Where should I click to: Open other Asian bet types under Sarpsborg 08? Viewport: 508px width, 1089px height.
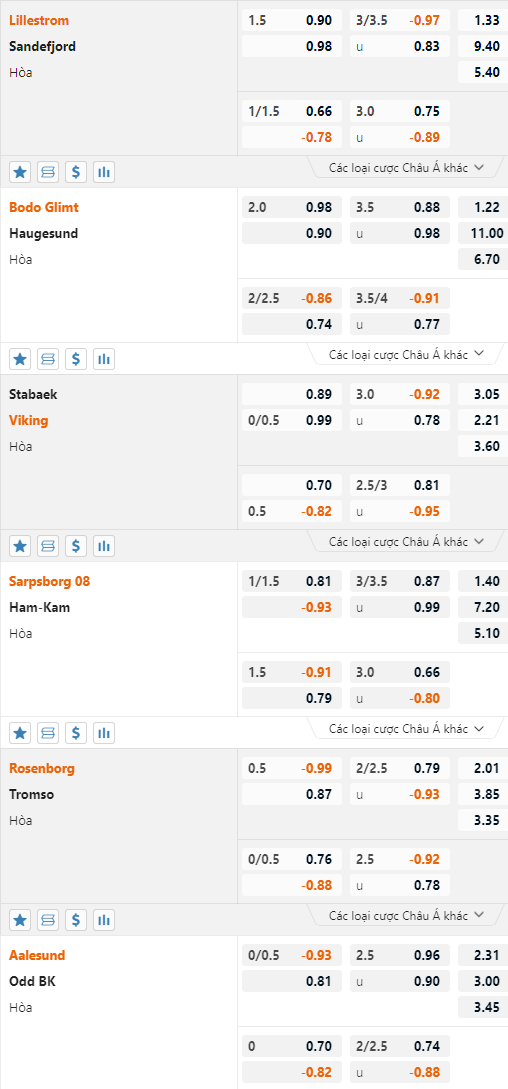pyautogui.click(x=407, y=728)
